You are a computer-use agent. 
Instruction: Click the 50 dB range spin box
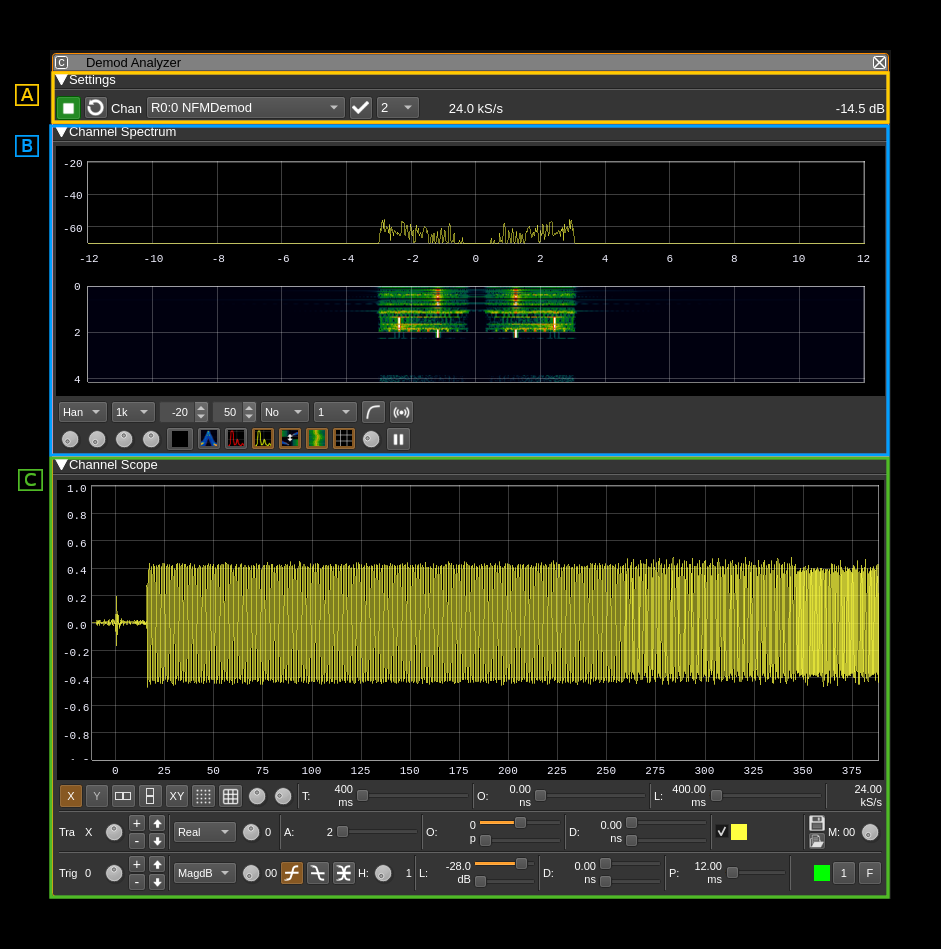tap(234, 412)
